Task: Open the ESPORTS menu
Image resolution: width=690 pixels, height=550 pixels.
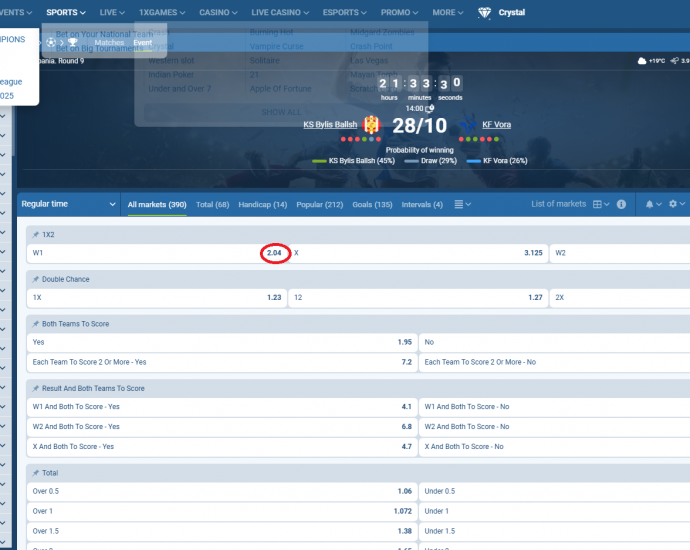Action: [x=345, y=12]
